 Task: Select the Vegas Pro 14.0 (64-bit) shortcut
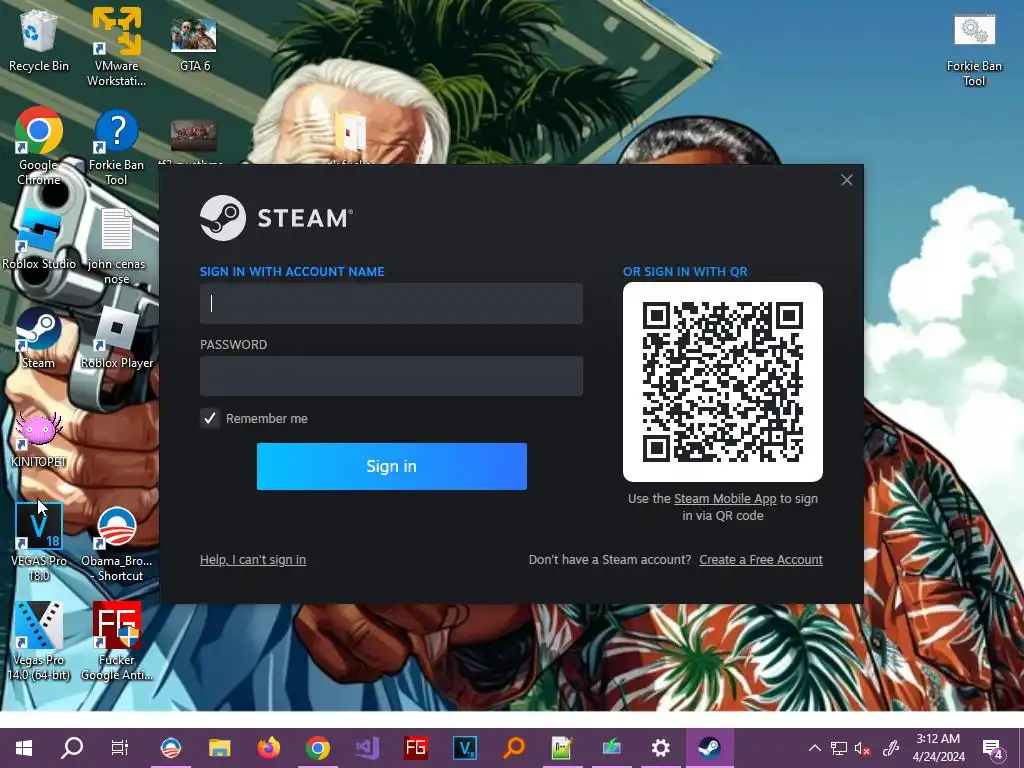click(39, 640)
